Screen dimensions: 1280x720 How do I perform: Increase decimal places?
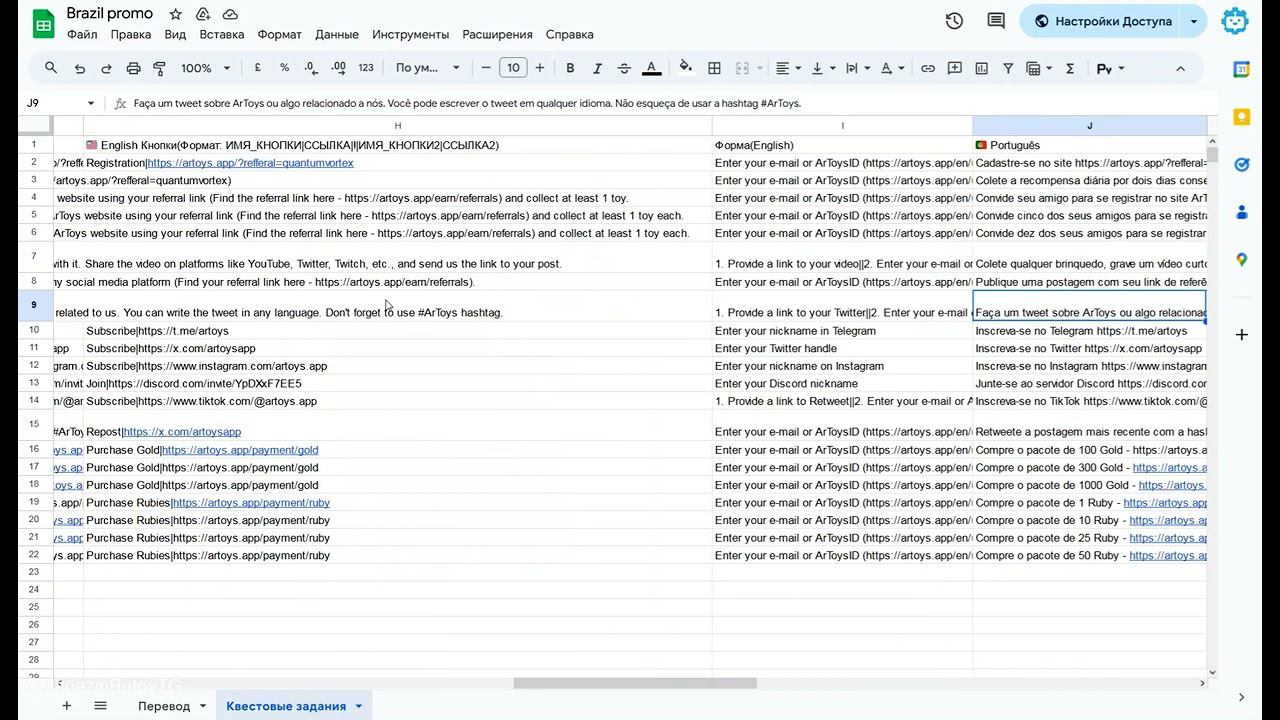coord(338,68)
